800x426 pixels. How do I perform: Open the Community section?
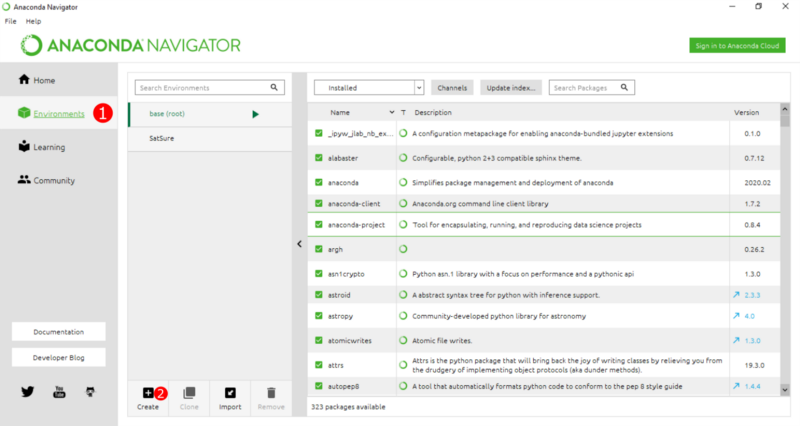tap(46, 180)
